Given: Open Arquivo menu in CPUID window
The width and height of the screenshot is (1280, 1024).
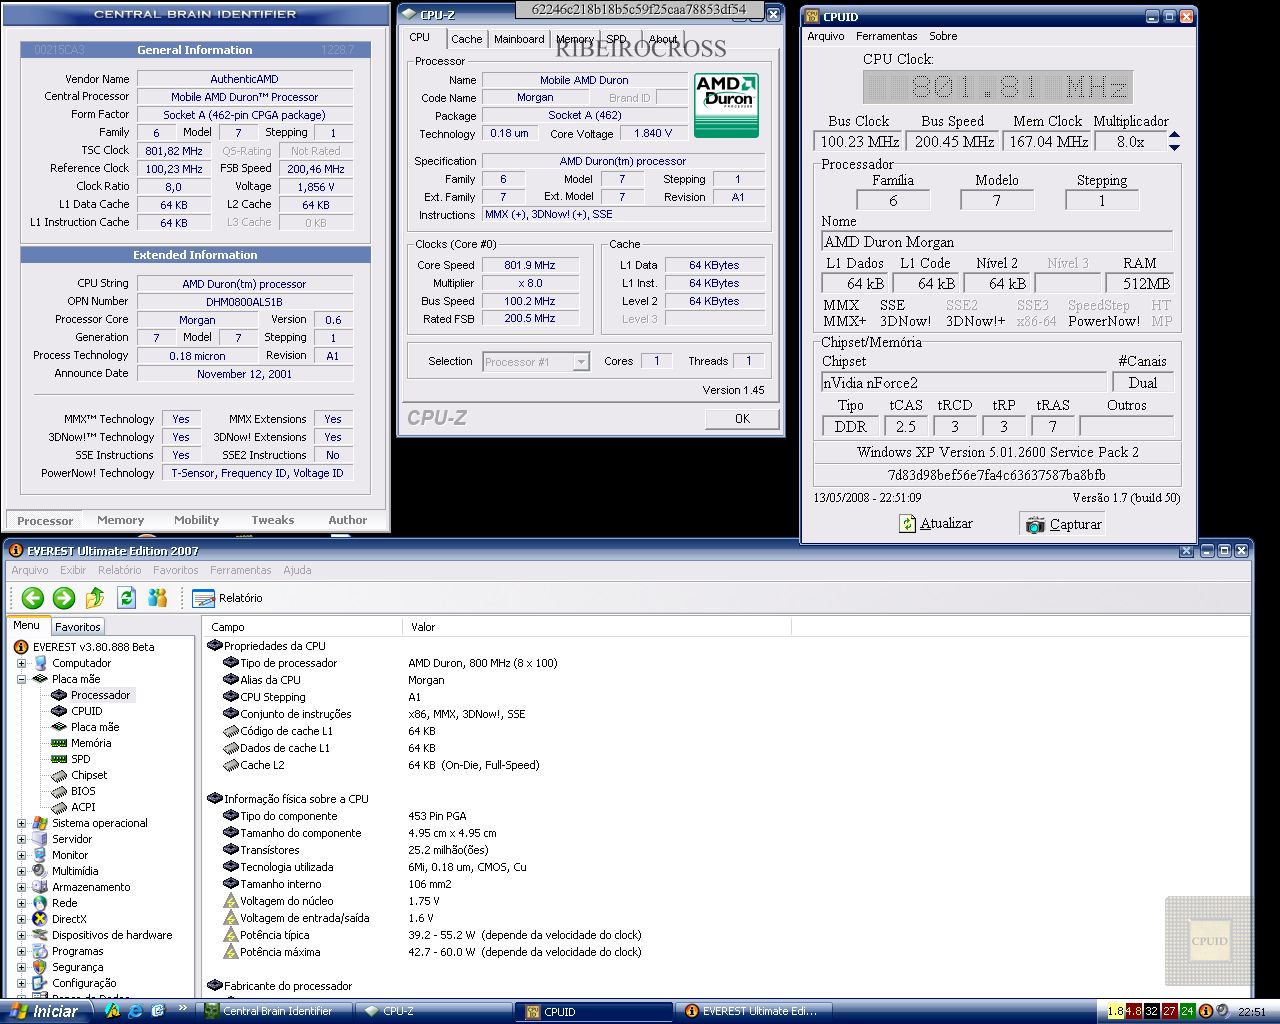Looking at the screenshot, I should coord(826,36).
